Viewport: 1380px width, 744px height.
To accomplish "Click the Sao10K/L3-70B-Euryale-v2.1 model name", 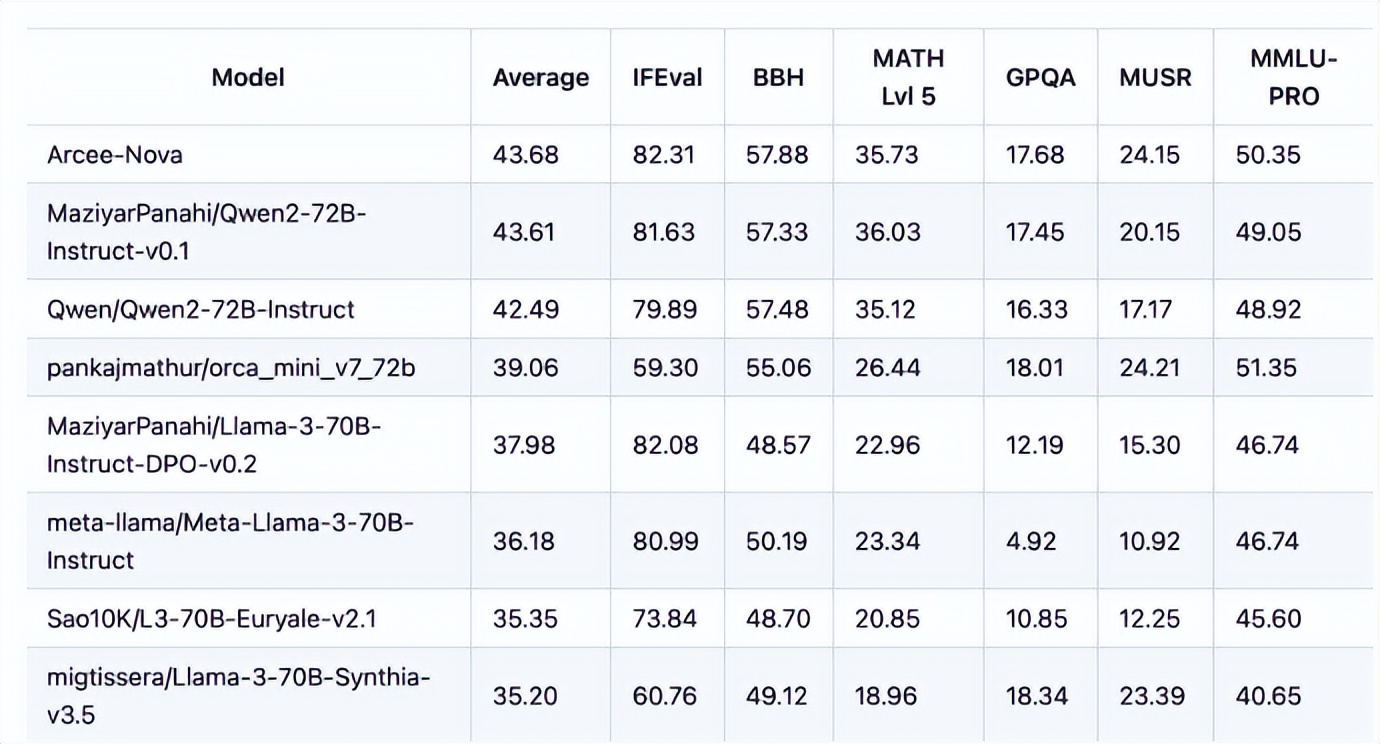I will (x=211, y=619).
